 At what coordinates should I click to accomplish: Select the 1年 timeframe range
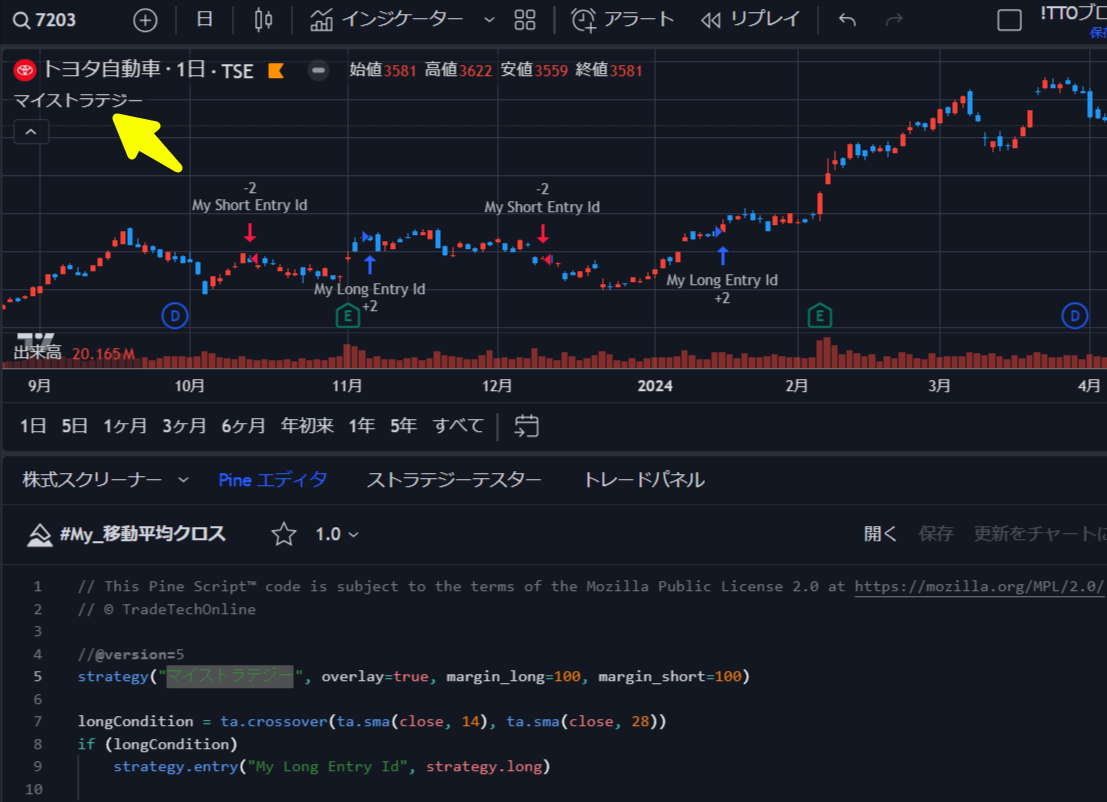coord(361,425)
